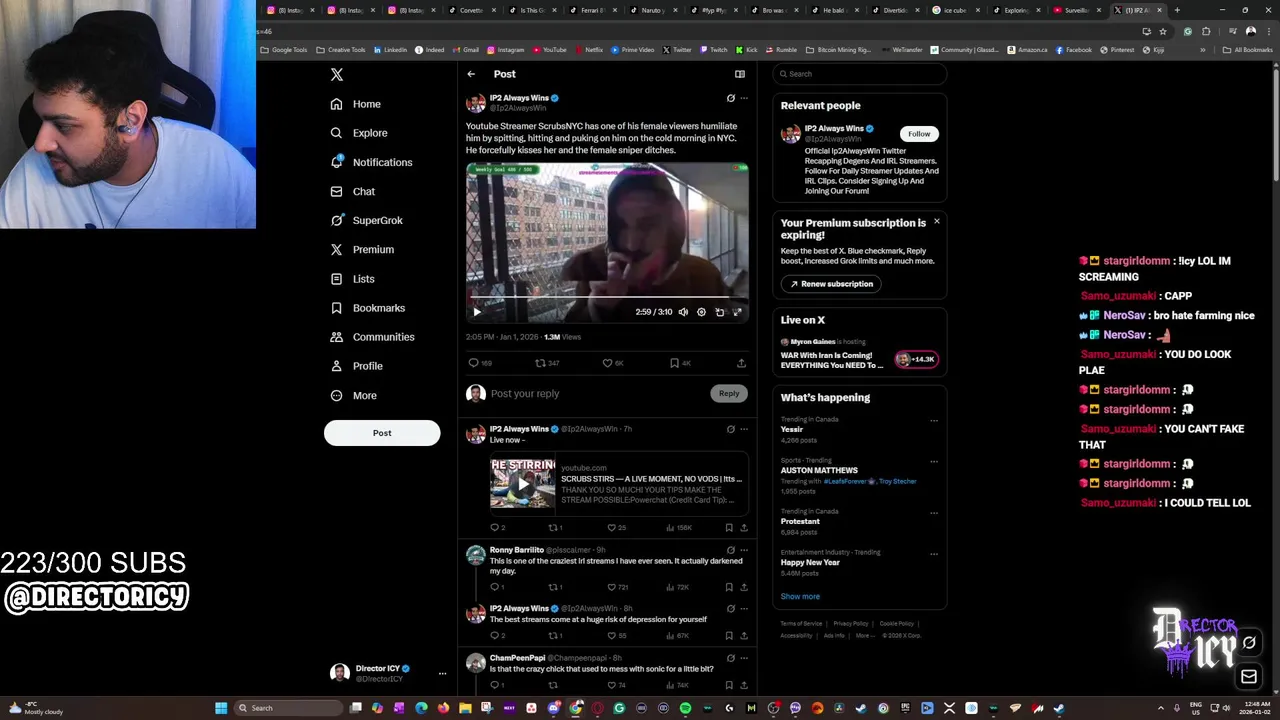Screen dimensions: 1280x720
Task: Open video settings gear icon
Action: [x=701, y=312]
